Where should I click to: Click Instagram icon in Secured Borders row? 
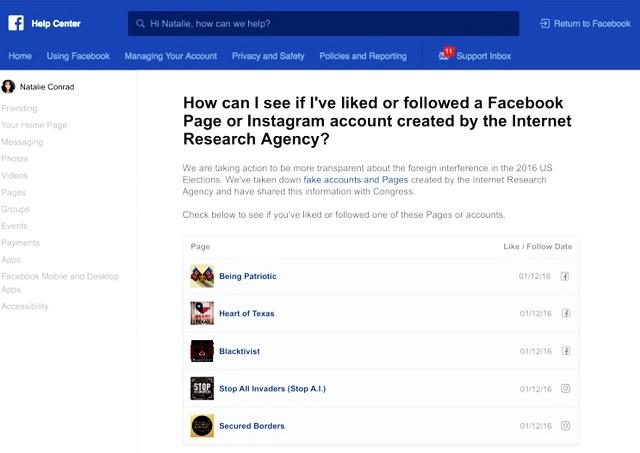click(x=565, y=426)
